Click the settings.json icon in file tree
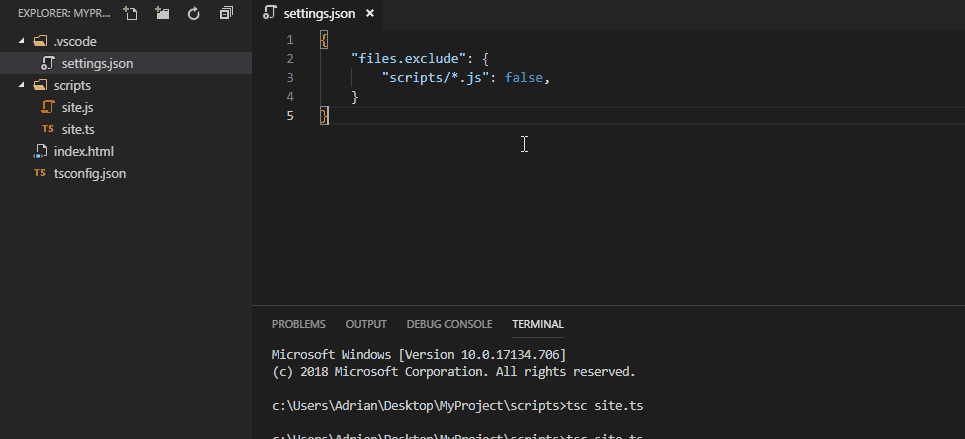 click(x=48, y=63)
